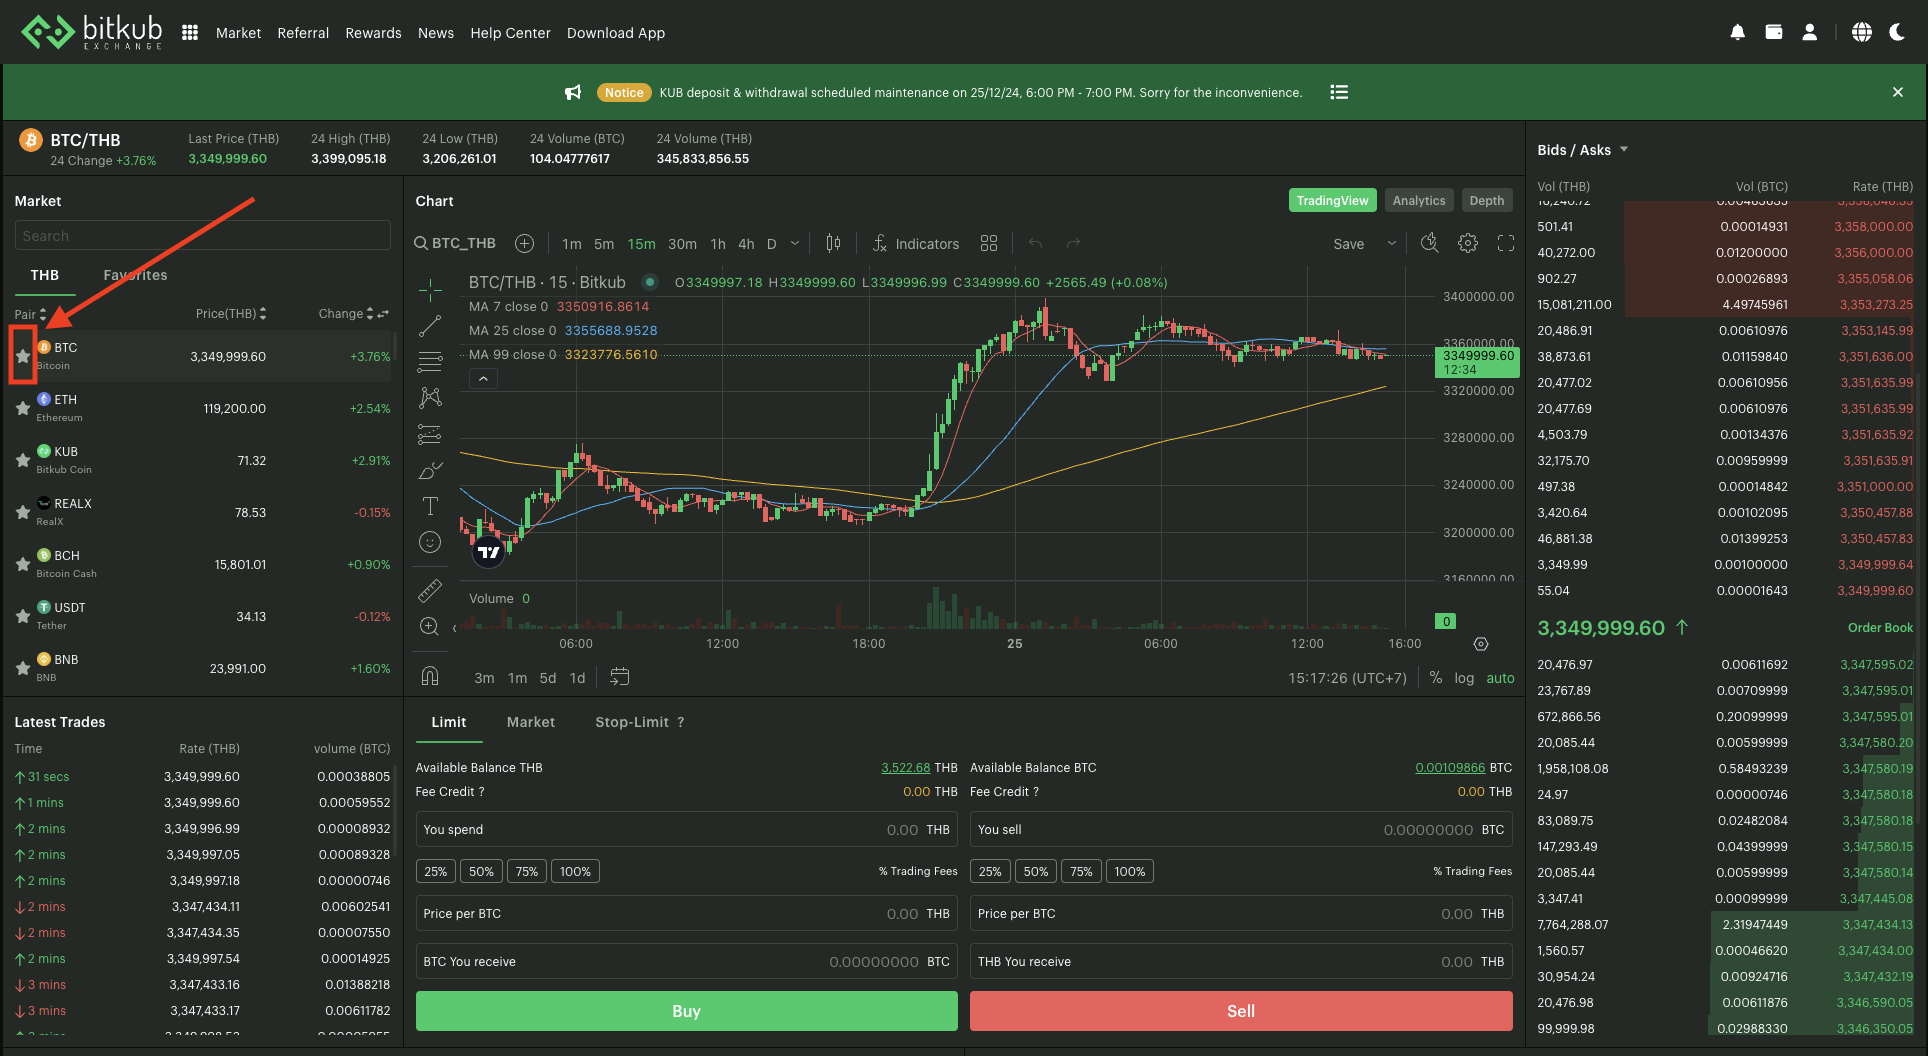Screen dimensions: 1928x1056
Task: Click the market Search field
Action: tap(203, 236)
